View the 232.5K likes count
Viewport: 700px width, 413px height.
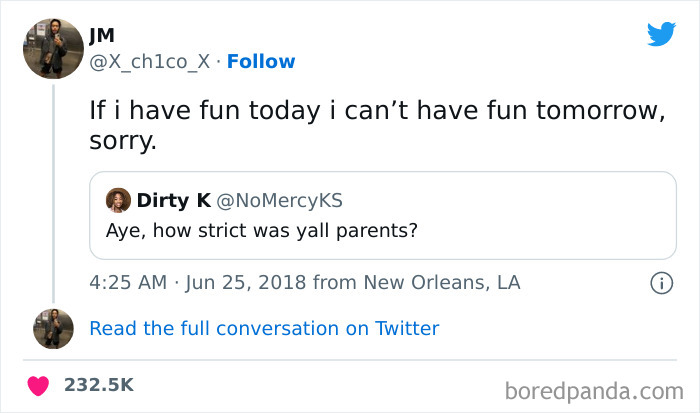coord(99,385)
